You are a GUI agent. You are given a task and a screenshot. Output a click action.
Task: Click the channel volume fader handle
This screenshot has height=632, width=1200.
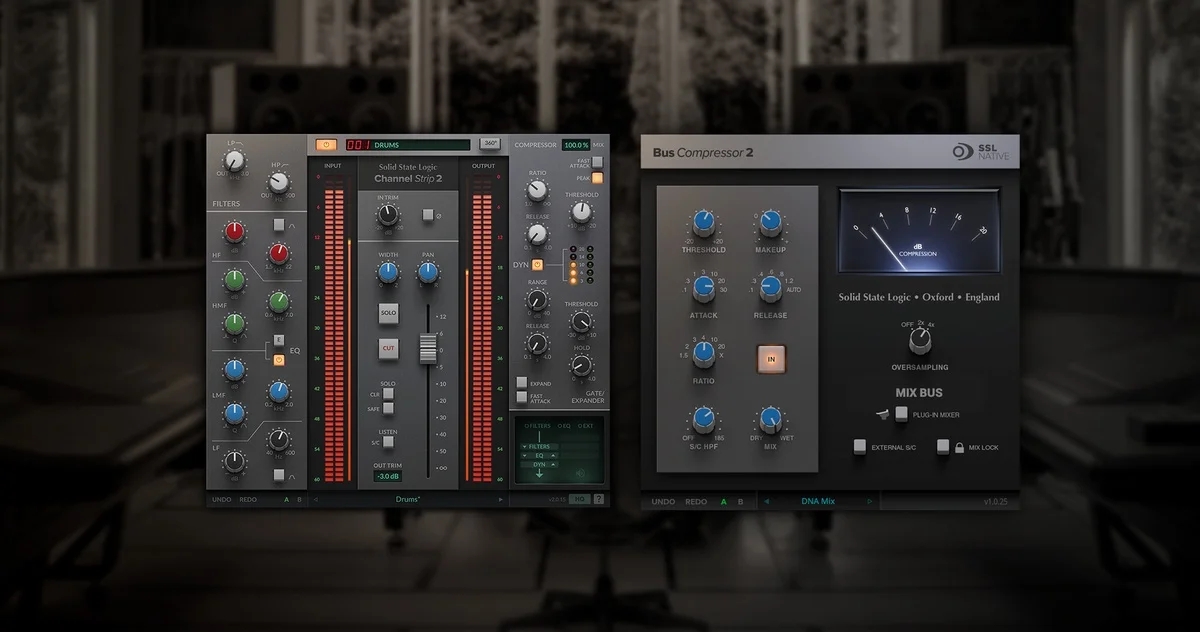point(428,348)
